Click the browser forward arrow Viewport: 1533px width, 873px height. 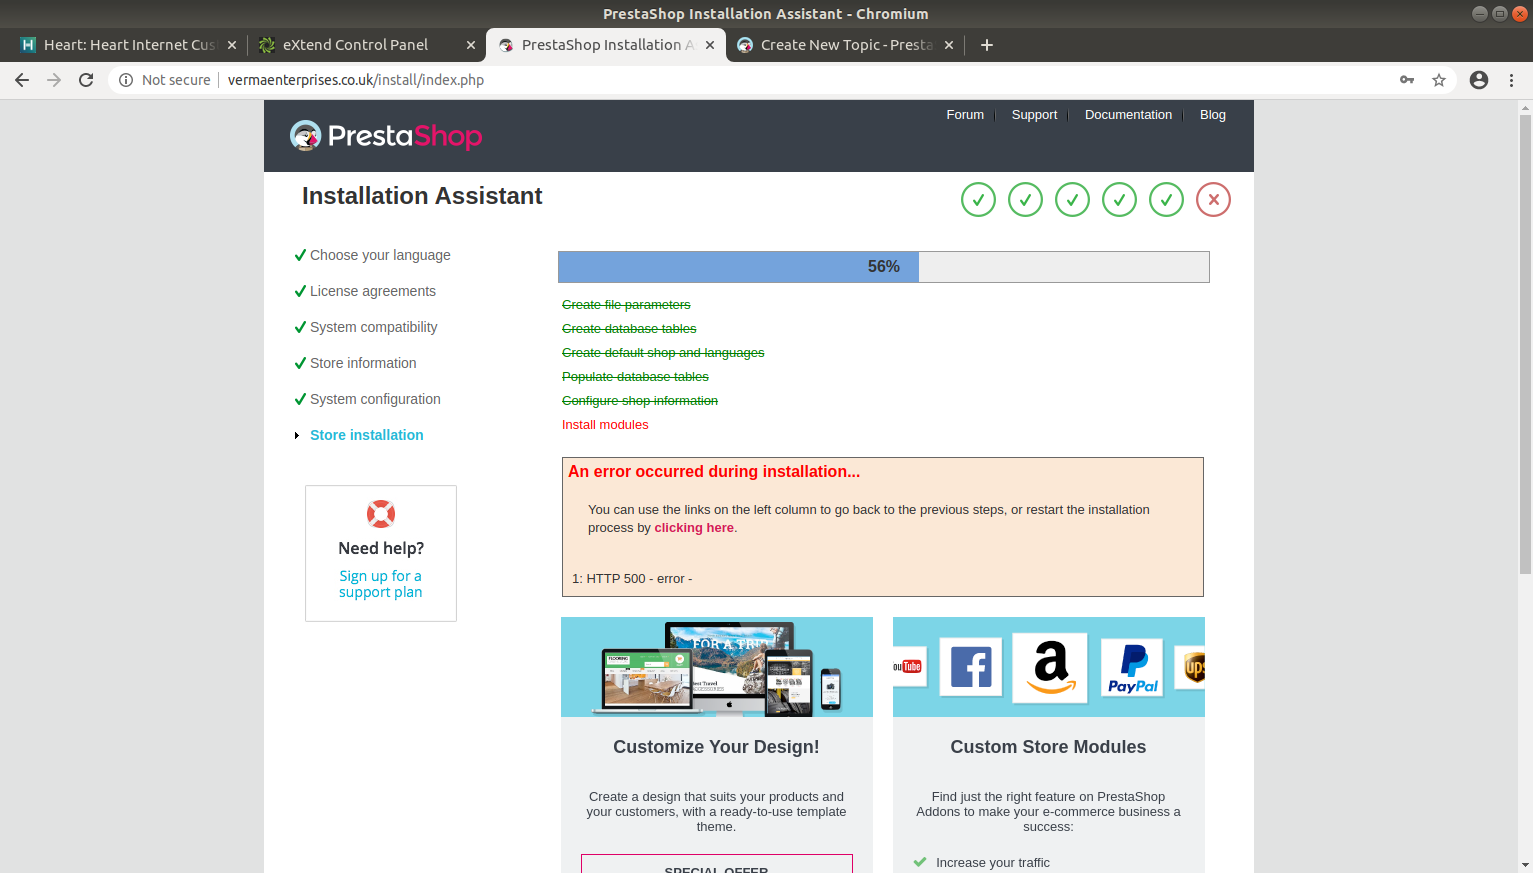[54, 80]
